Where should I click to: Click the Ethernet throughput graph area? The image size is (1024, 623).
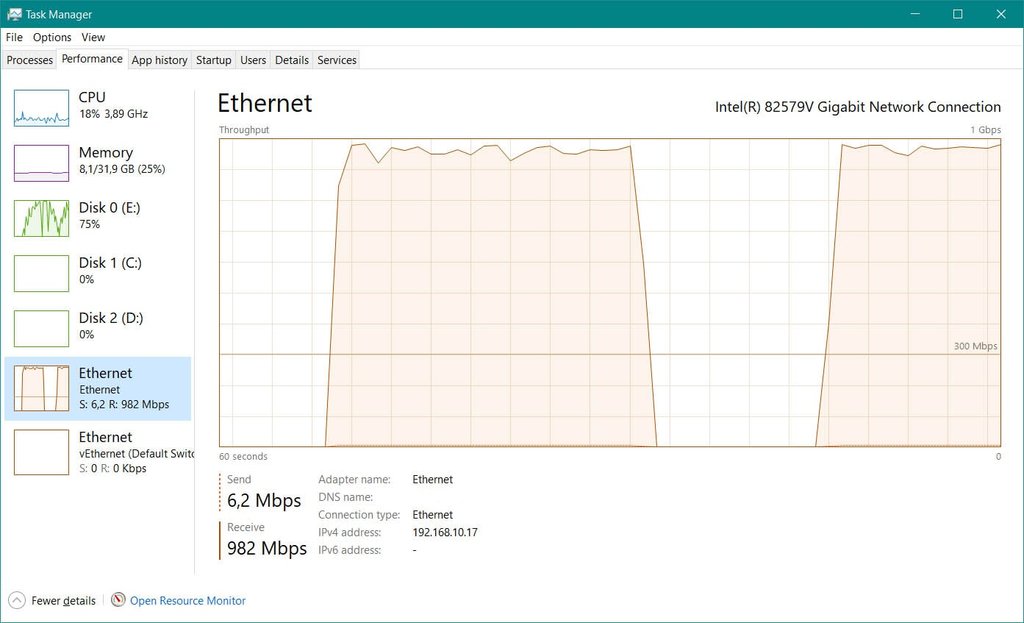click(x=609, y=292)
